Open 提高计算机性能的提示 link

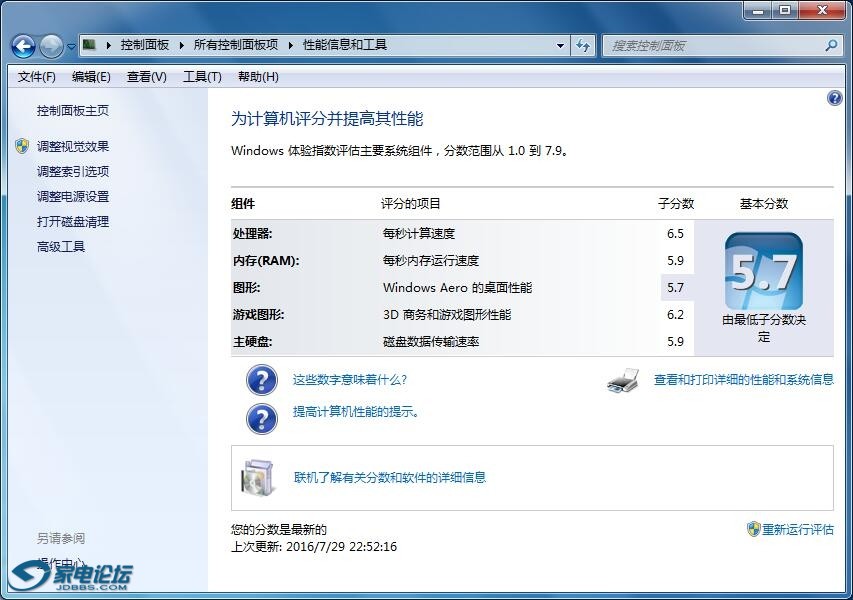tap(356, 412)
